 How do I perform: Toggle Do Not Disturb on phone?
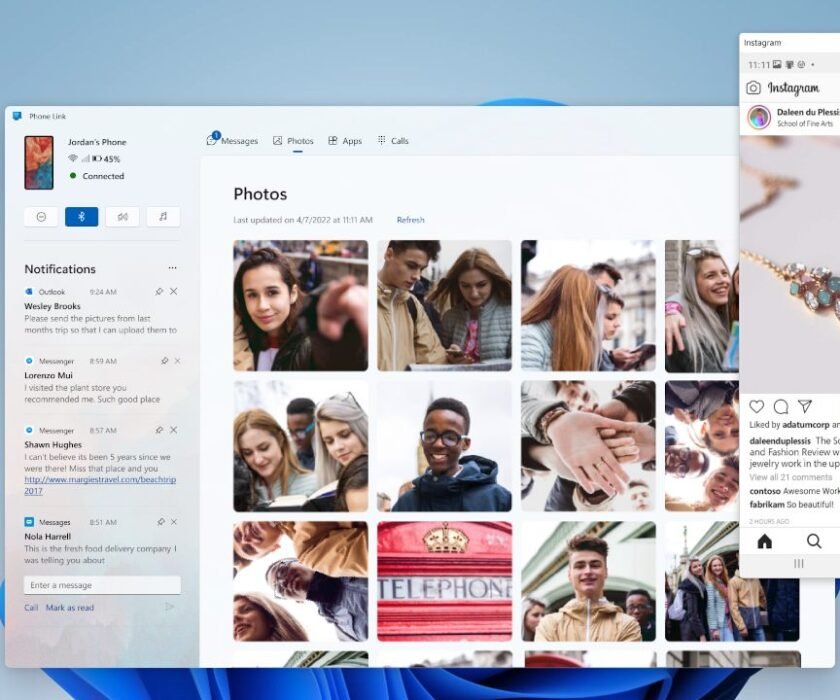tap(41, 217)
